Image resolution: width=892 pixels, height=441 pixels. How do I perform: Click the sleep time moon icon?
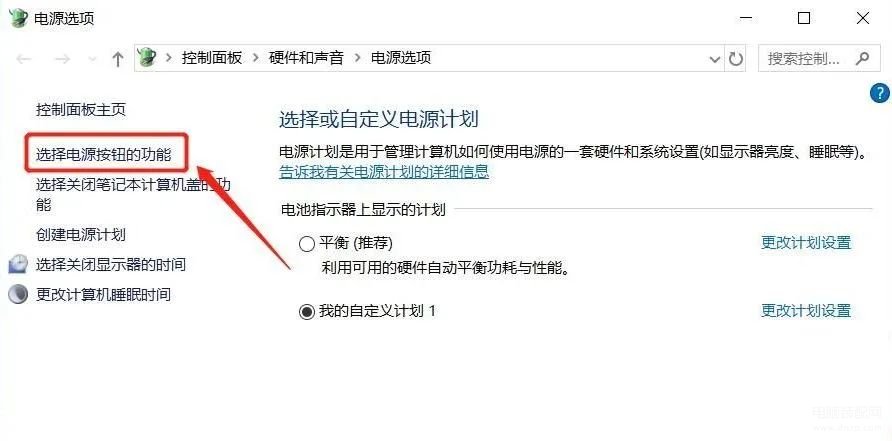(18, 295)
